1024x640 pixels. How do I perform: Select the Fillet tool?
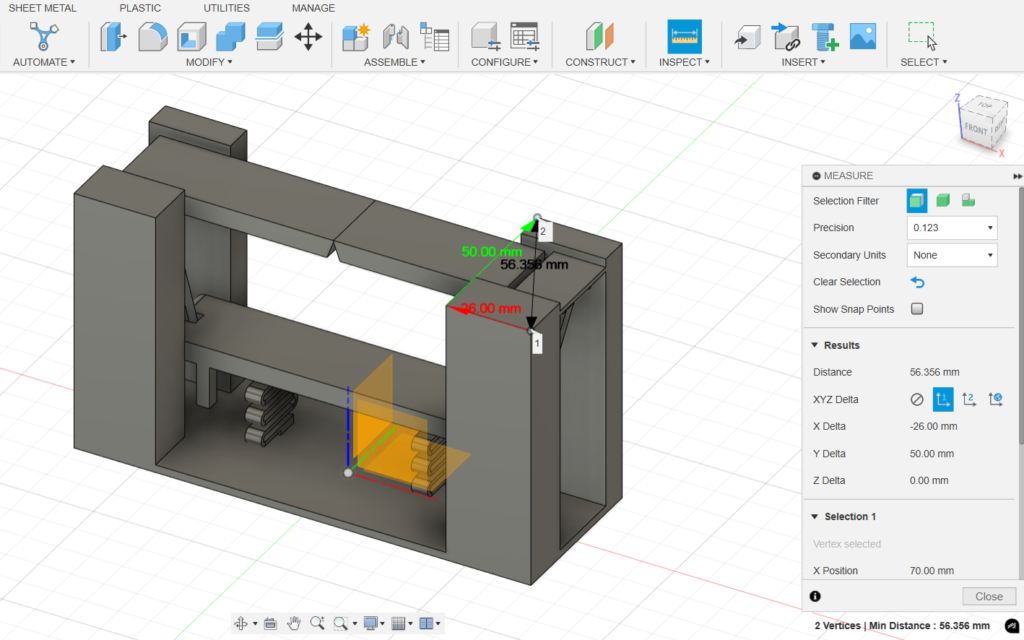[x=153, y=37]
